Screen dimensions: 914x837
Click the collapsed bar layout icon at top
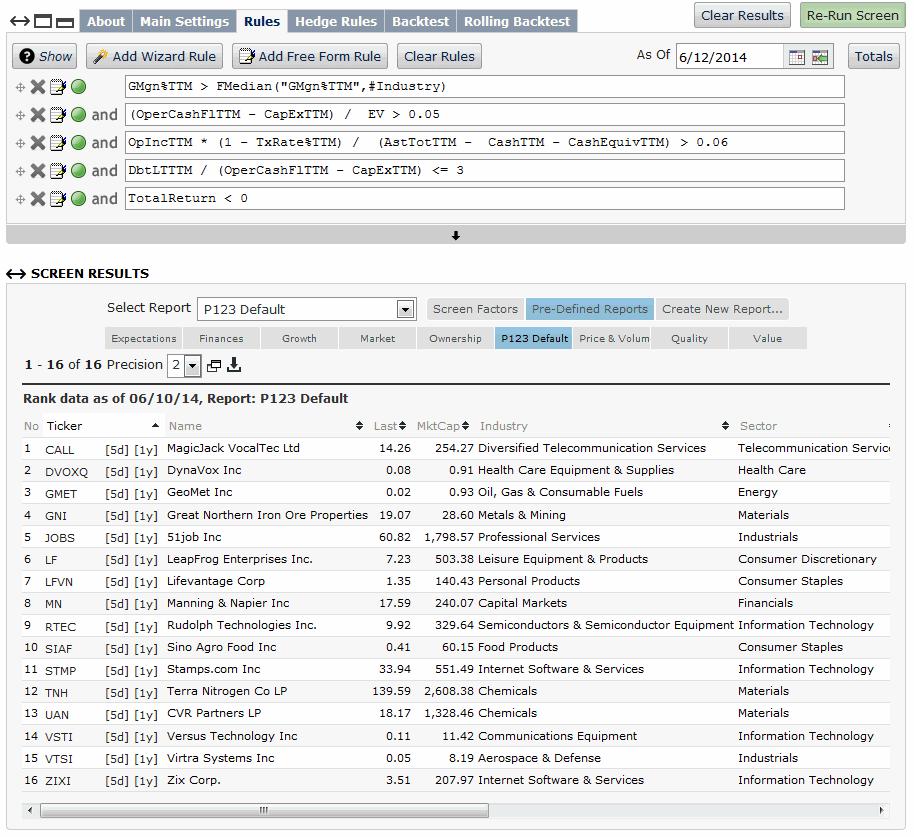click(65, 22)
